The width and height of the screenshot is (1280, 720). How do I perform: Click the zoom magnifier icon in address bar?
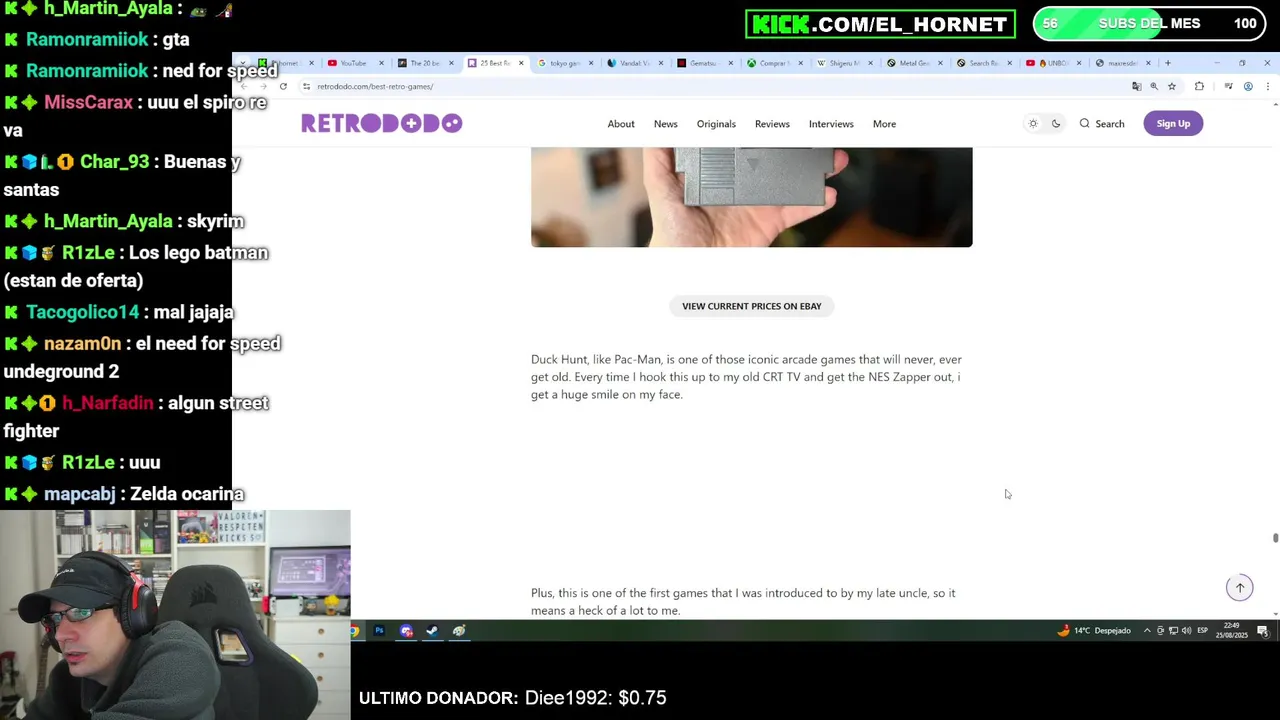1154,87
